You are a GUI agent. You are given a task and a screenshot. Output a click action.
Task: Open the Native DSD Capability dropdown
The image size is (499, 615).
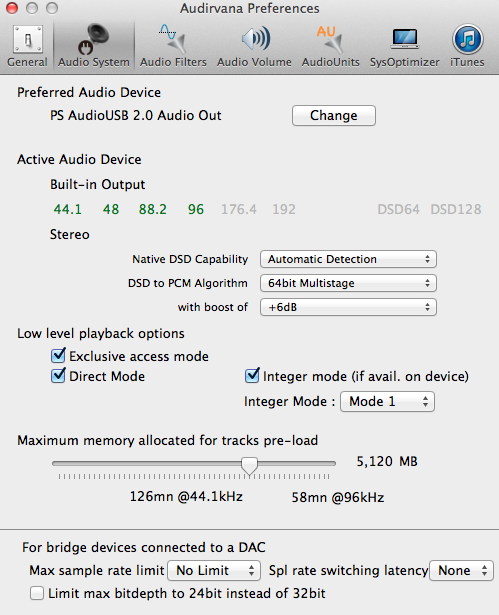[348, 259]
